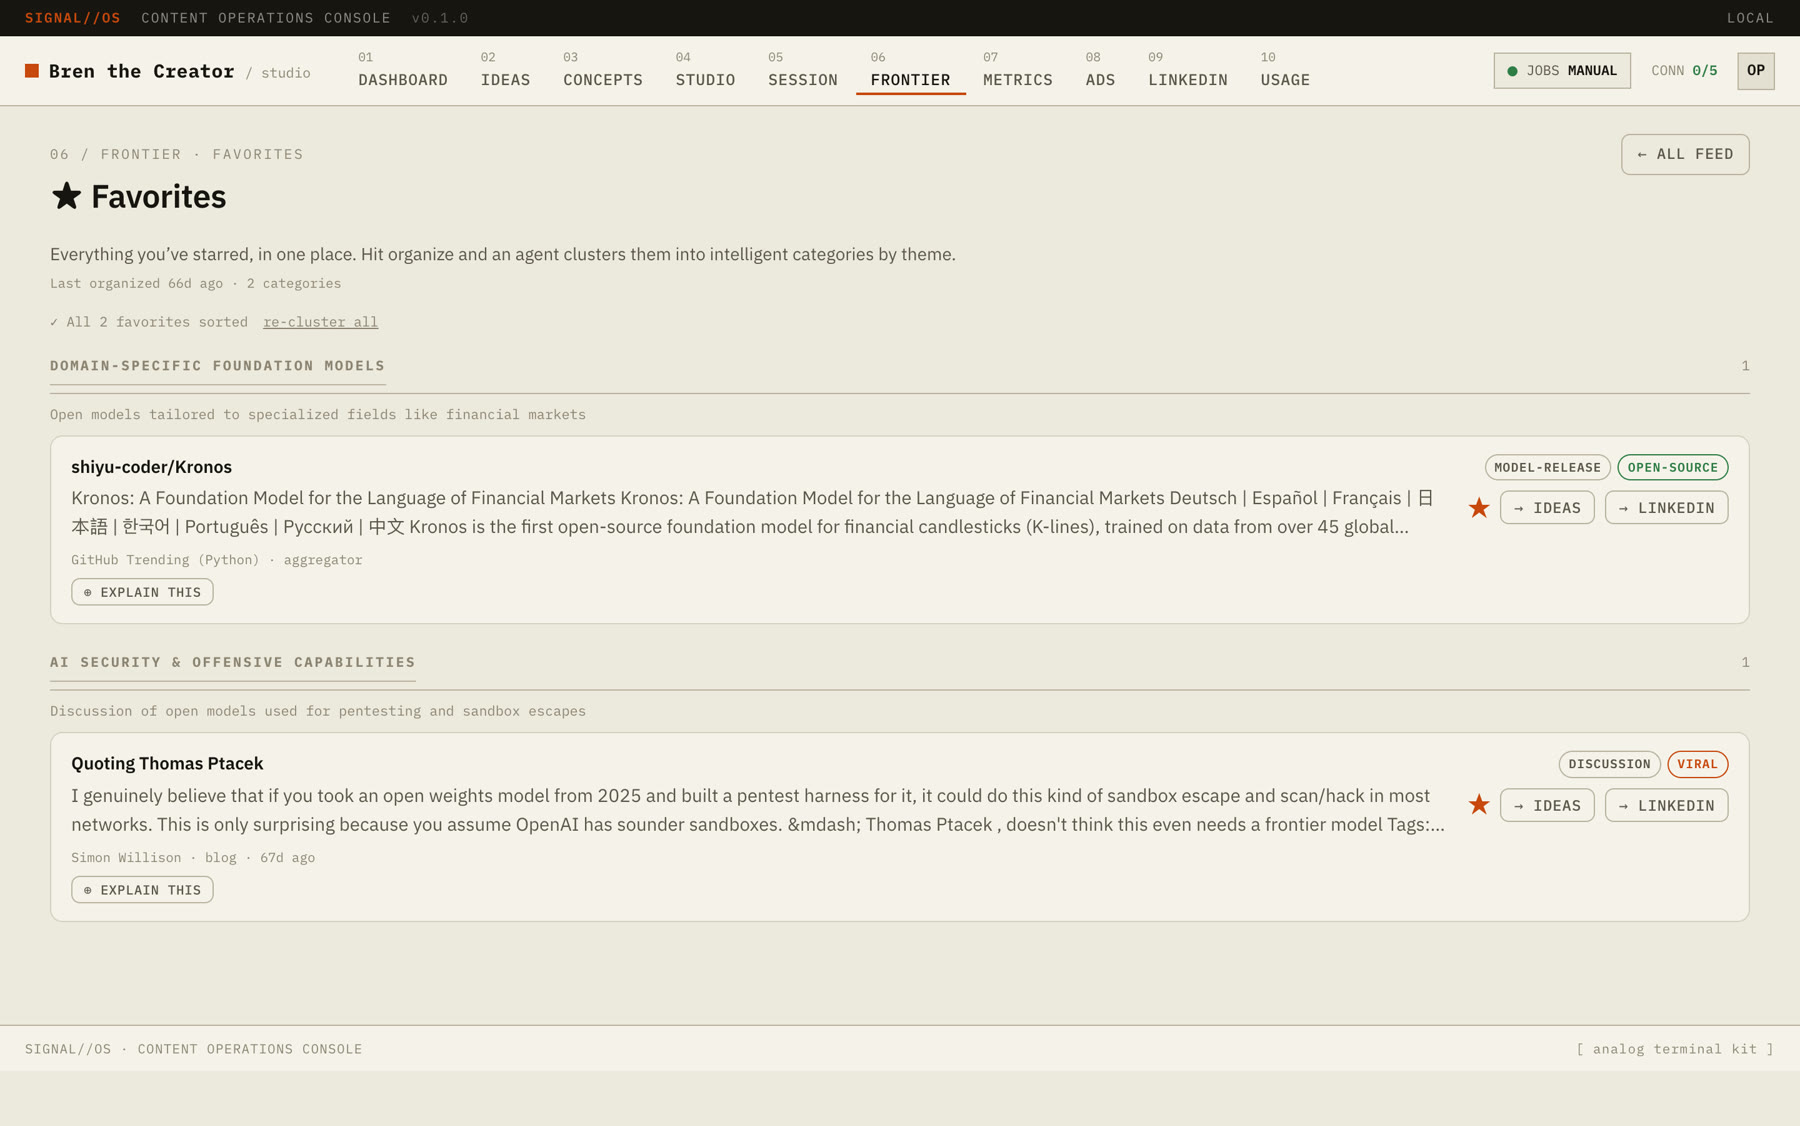Toggle the Jobs Manual mode button

1562,71
